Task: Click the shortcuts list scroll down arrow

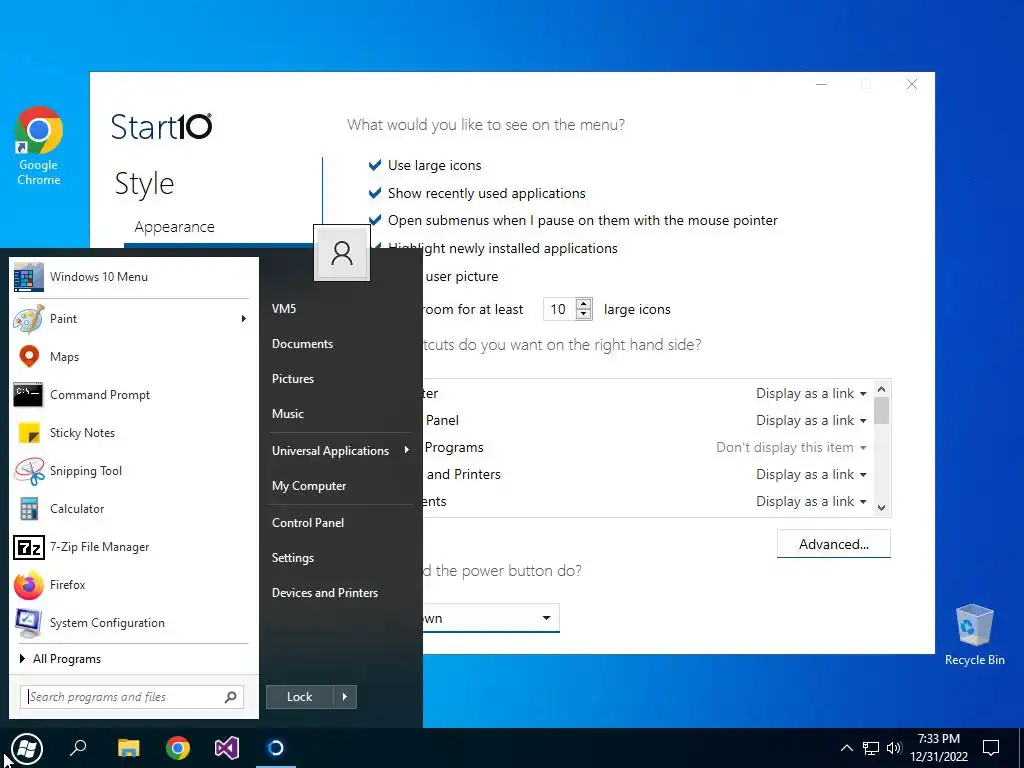Action: [x=881, y=507]
